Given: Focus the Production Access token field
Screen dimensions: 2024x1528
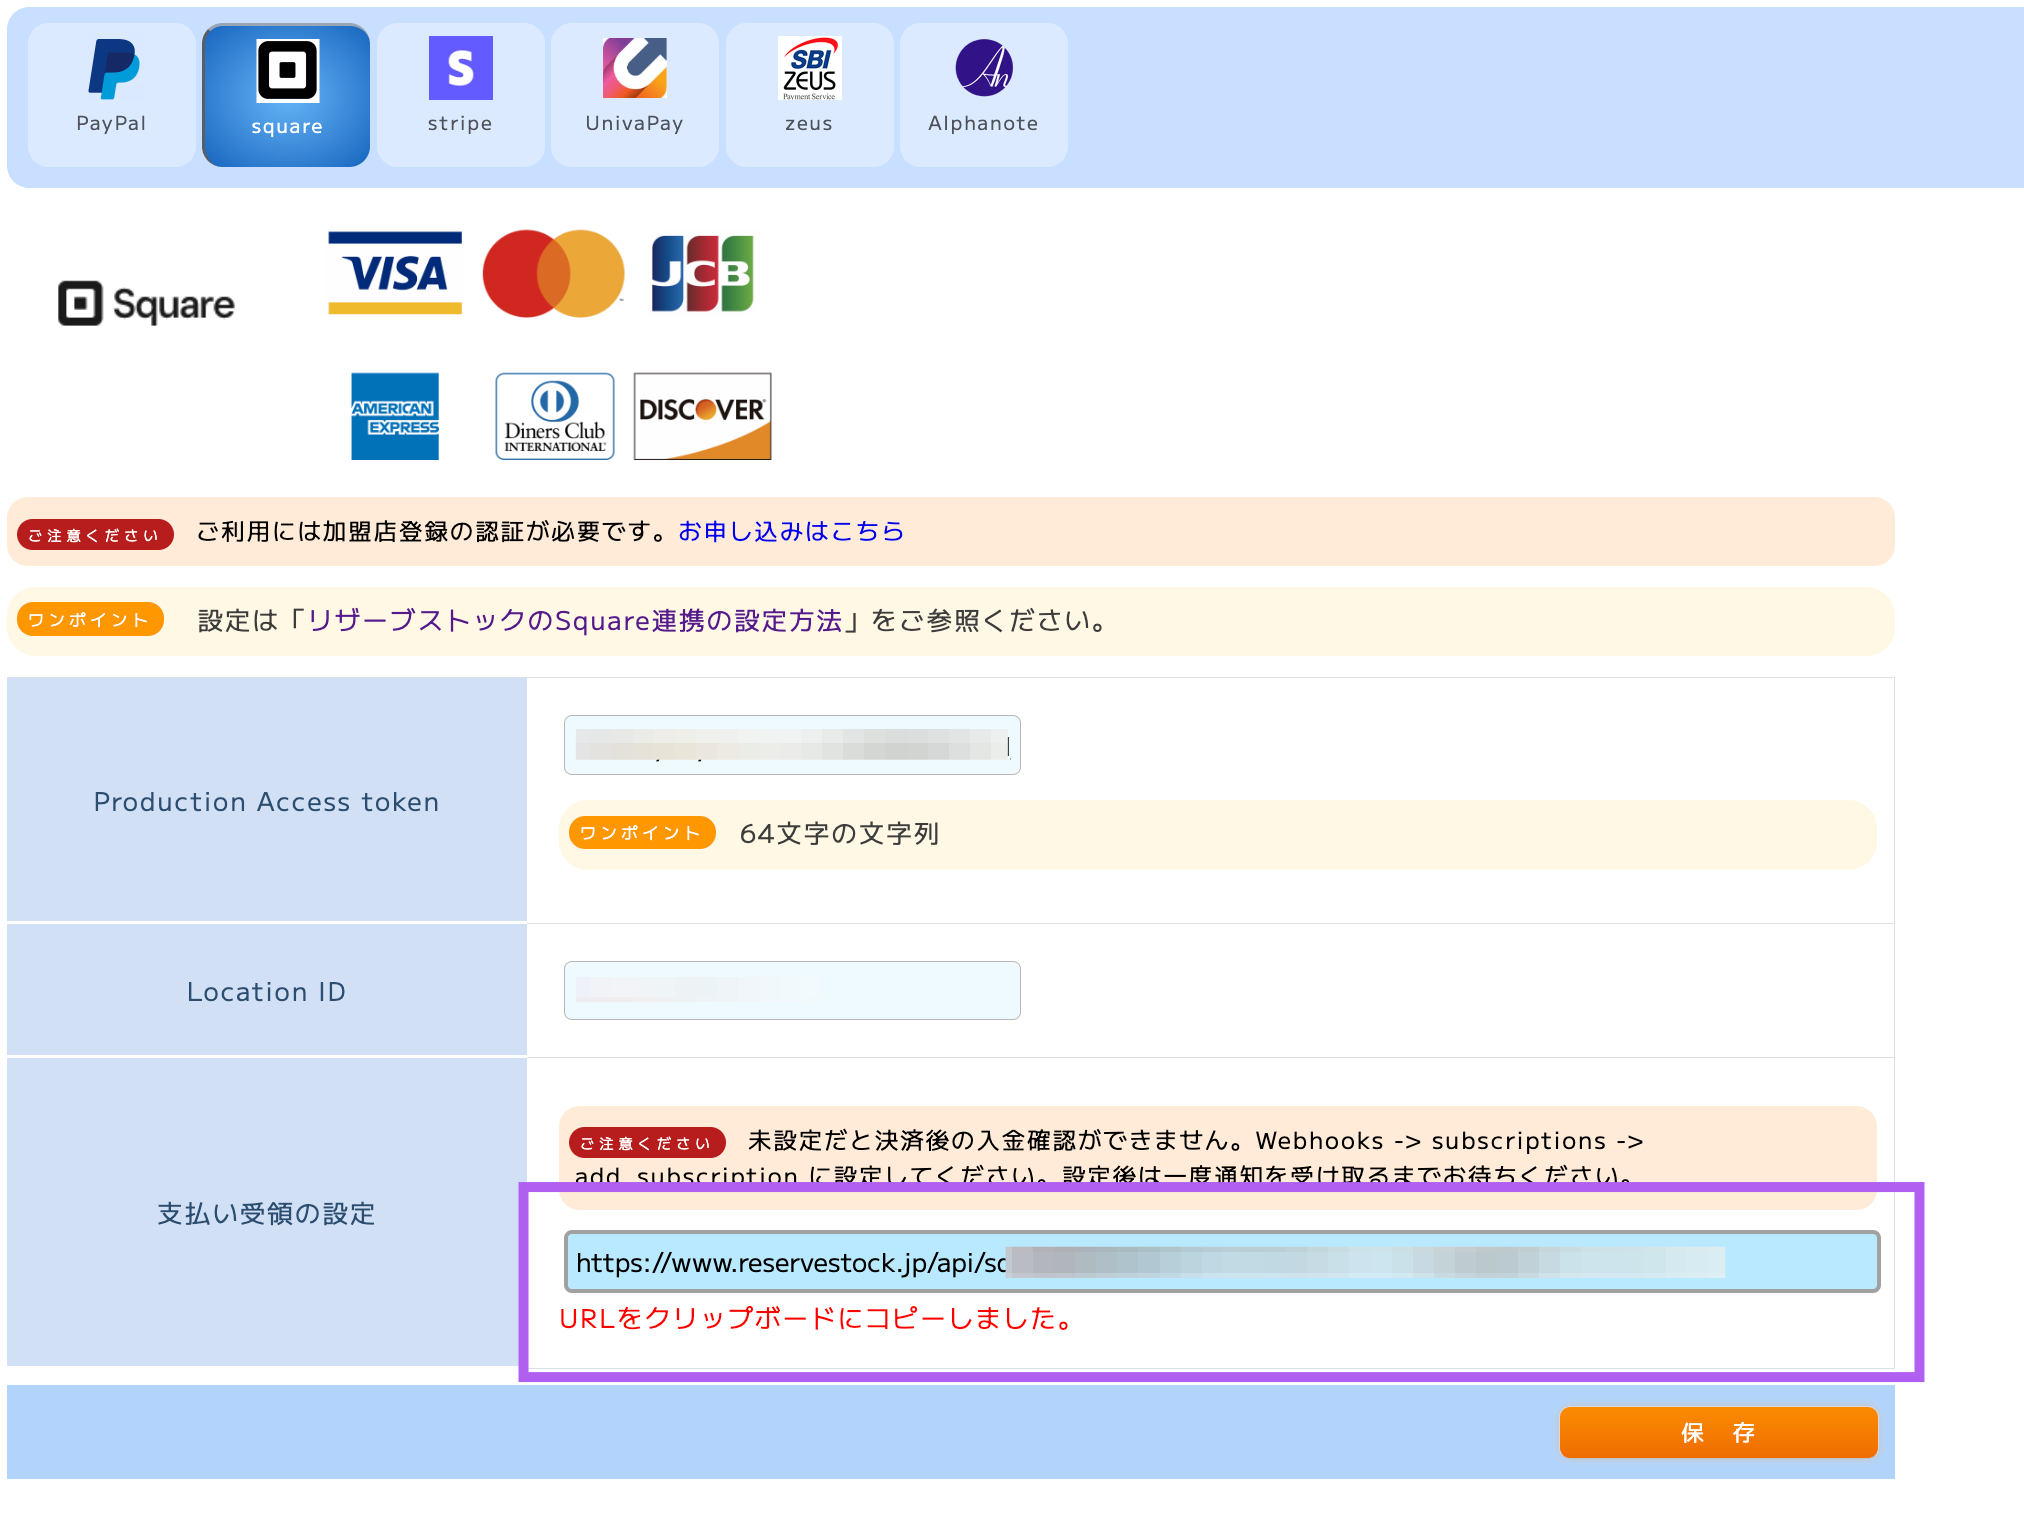Looking at the screenshot, I should pos(792,745).
